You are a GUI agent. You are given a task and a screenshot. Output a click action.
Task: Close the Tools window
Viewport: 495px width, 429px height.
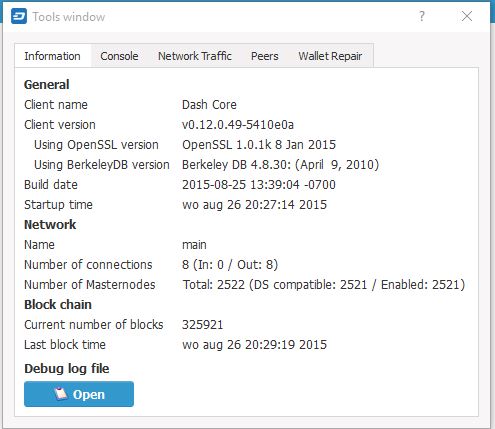coord(467,16)
